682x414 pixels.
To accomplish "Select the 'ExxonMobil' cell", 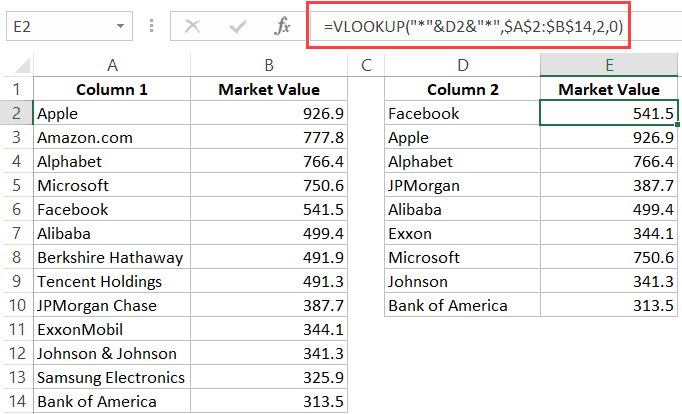I will pyautogui.click(x=112, y=329).
